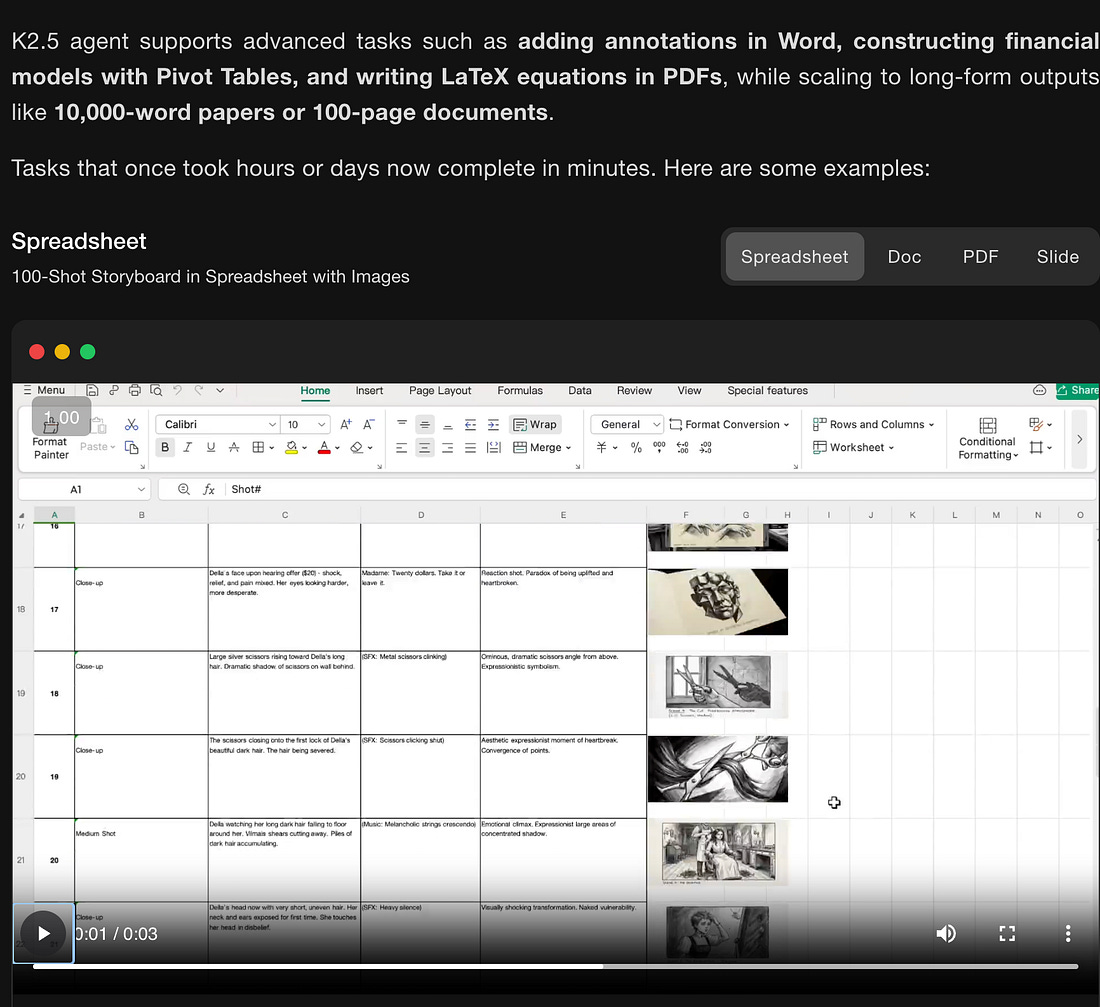Select the PDF example tab
This screenshot has width=1100, height=1007.
tap(980, 257)
